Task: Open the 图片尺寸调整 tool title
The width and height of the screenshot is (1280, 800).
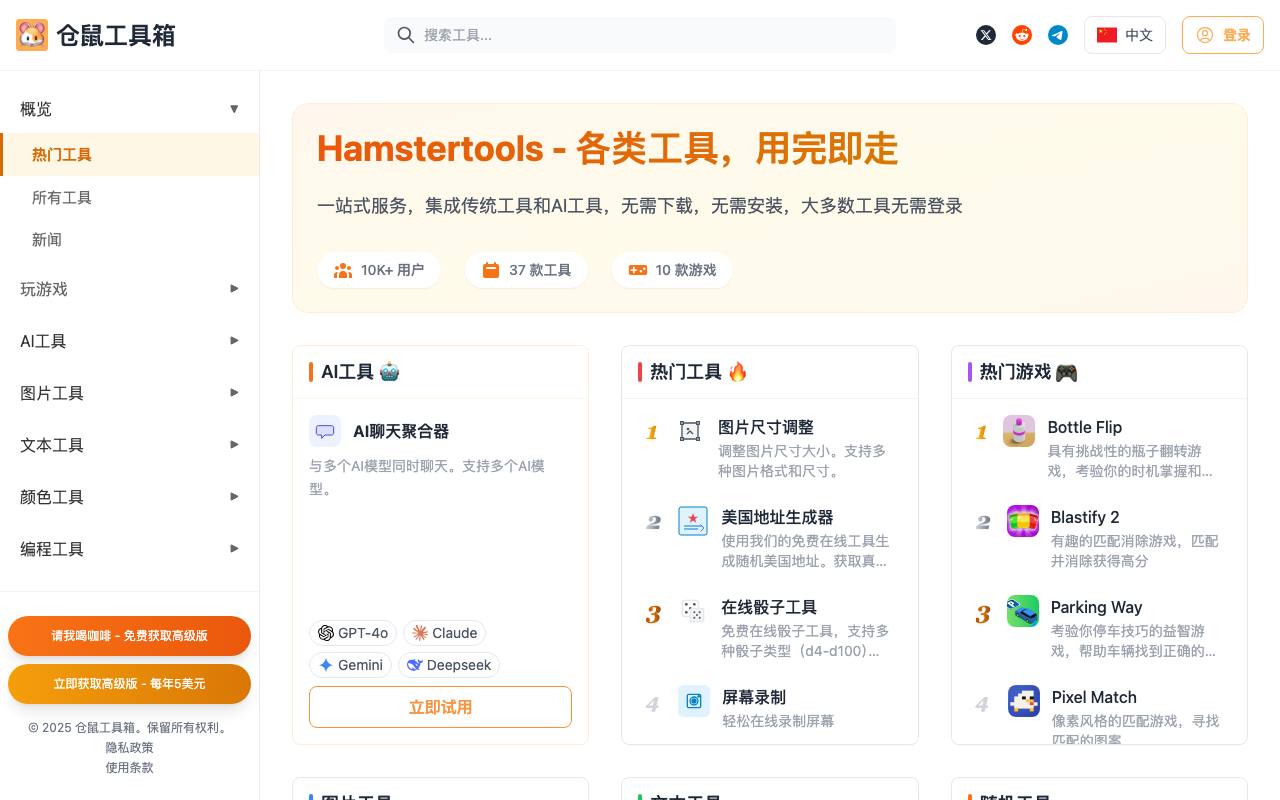Action: tap(766, 427)
